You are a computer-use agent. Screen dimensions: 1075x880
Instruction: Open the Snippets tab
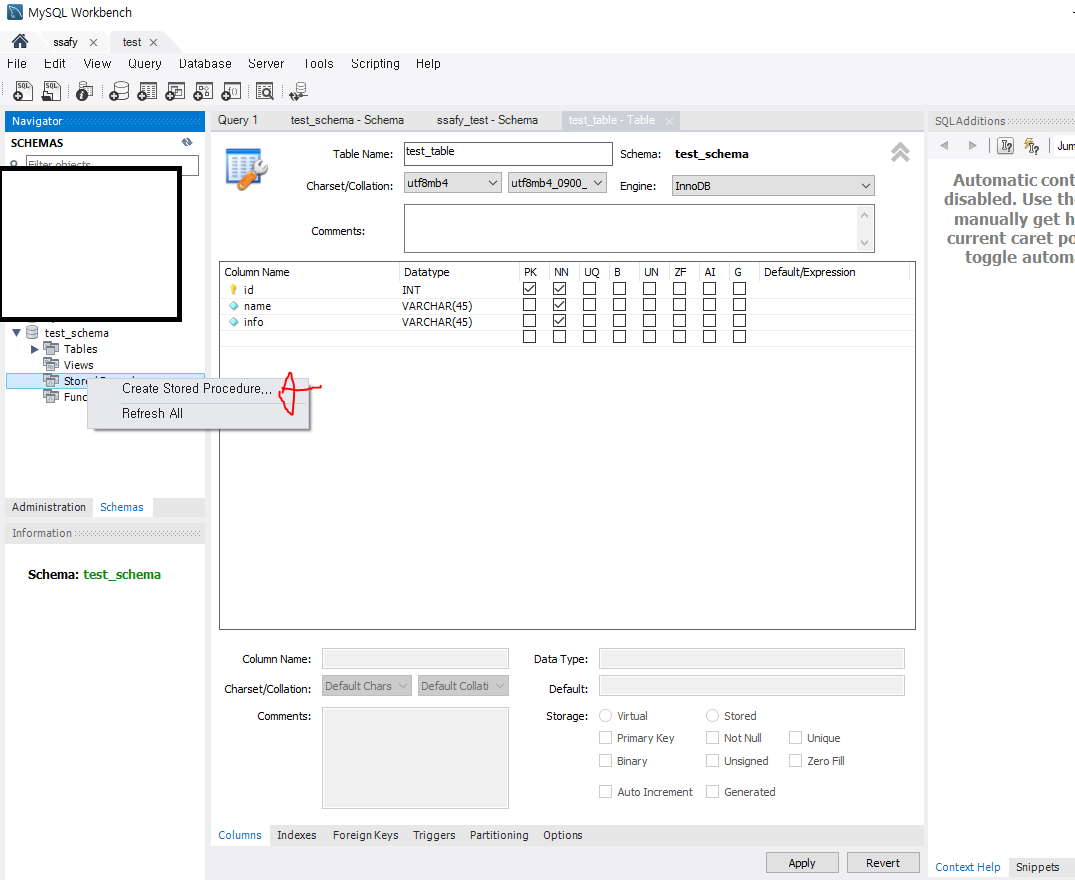(1037, 867)
